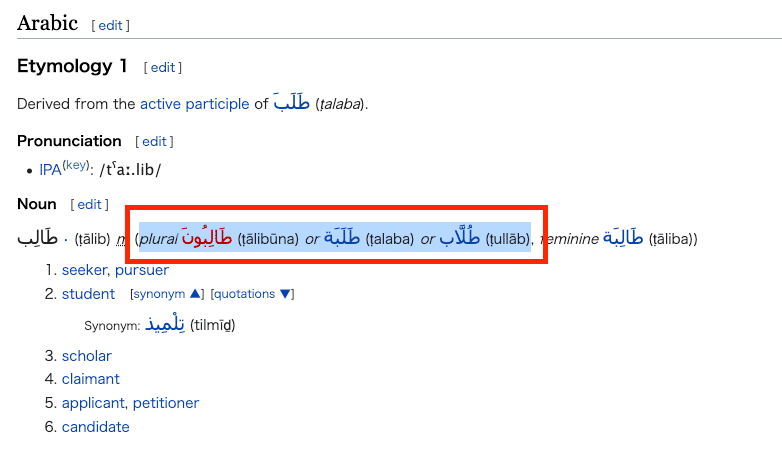Click the red ṭālibūna plural link
Viewport: 782px width, 449px height.
(208, 239)
